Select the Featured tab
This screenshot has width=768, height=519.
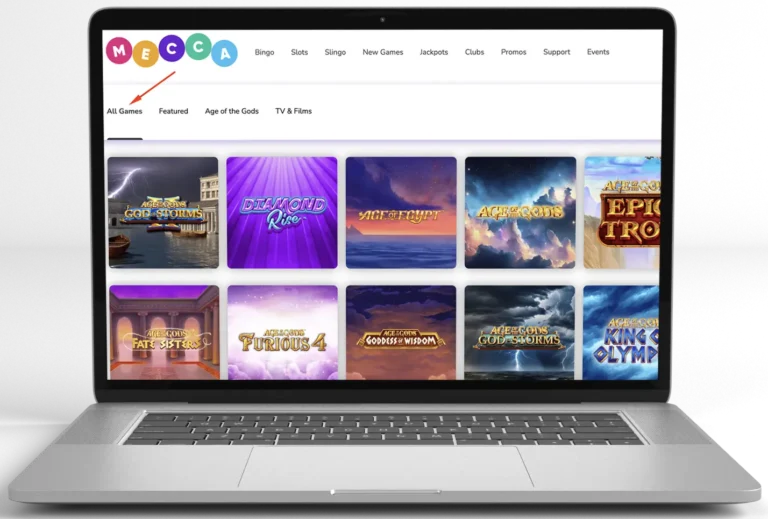(x=173, y=111)
